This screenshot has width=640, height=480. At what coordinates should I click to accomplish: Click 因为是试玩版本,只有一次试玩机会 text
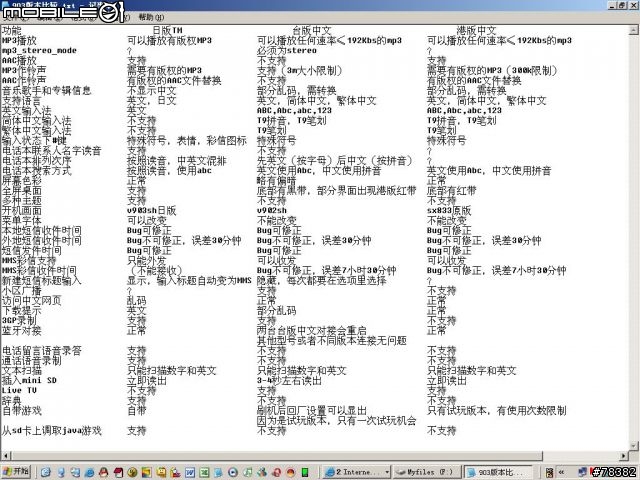[x=336, y=420]
